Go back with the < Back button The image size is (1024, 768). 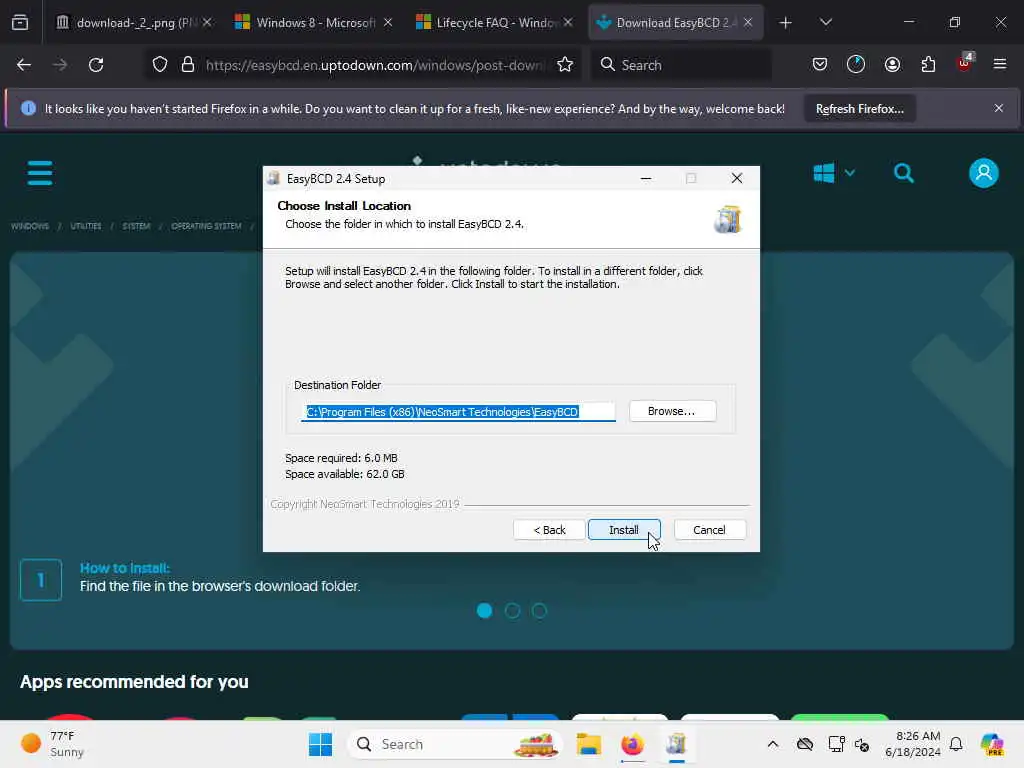point(549,530)
